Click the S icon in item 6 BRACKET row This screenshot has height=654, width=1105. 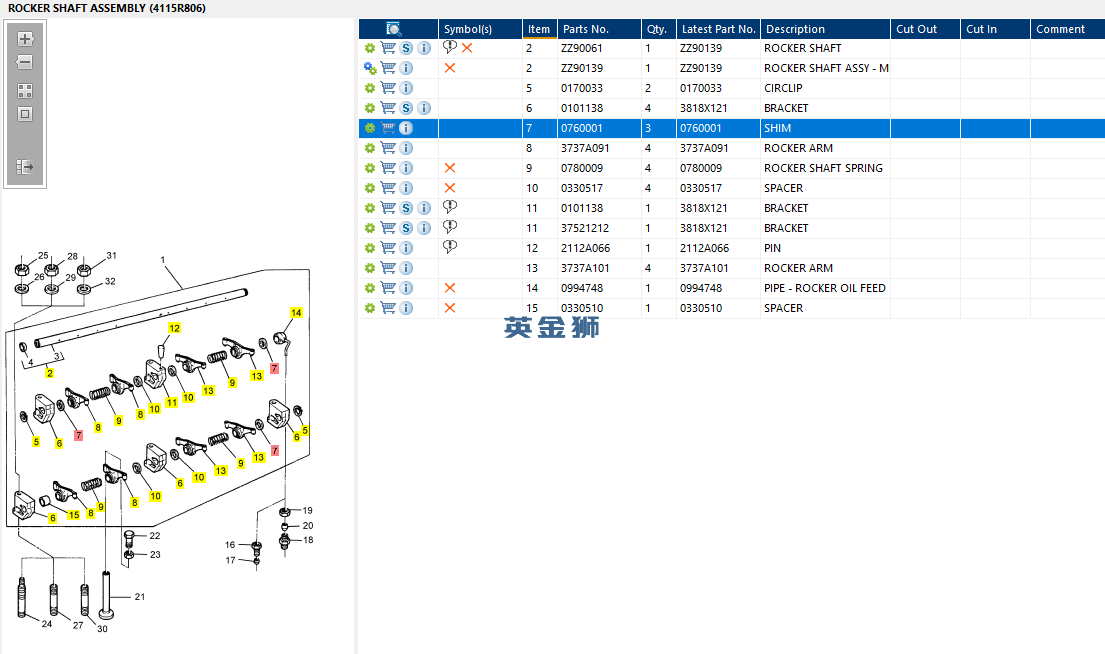[406, 108]
